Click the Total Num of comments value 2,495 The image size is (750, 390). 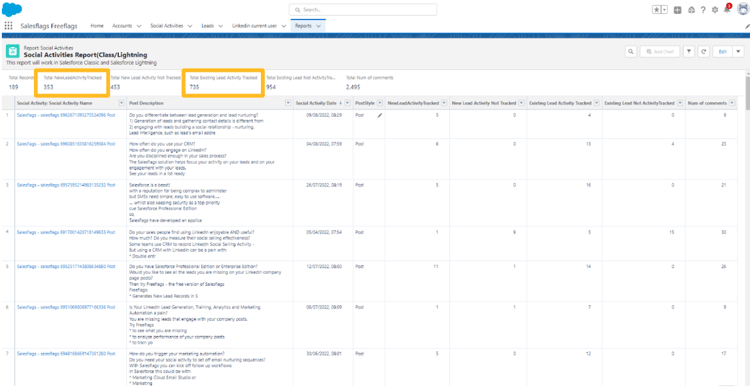(353, 87)
